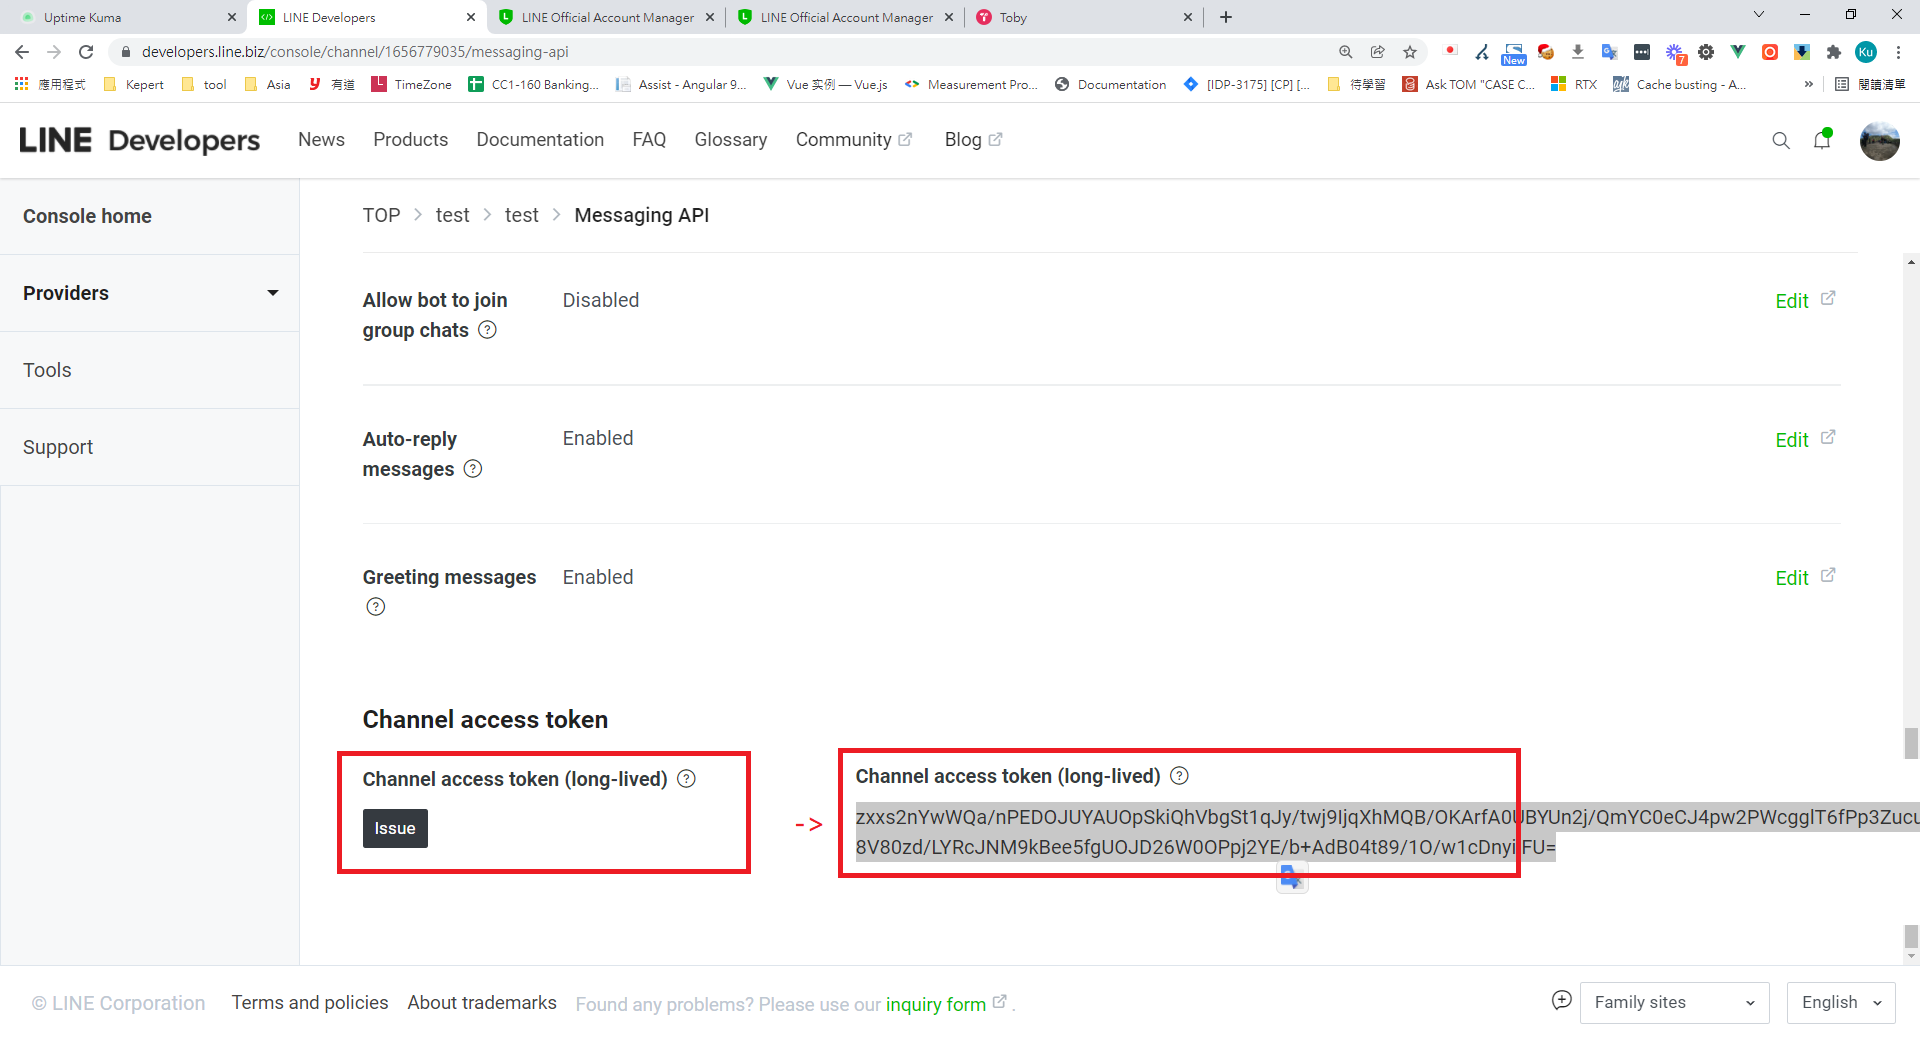The height and width of the screenshot is (1060, 1920).
Task: Reload the page using the refresh icon
Action: (x=86, y=52)
